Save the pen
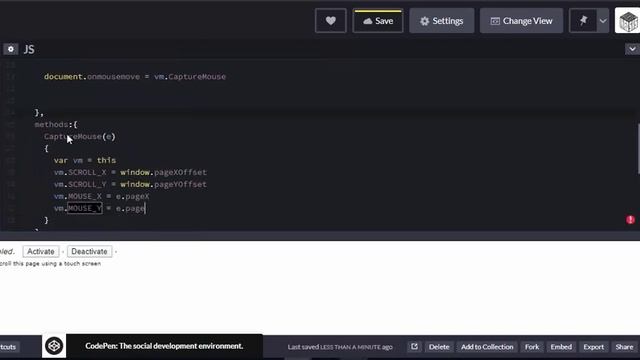The width and height of the screenshot is (640, 360). click(378, 21)
